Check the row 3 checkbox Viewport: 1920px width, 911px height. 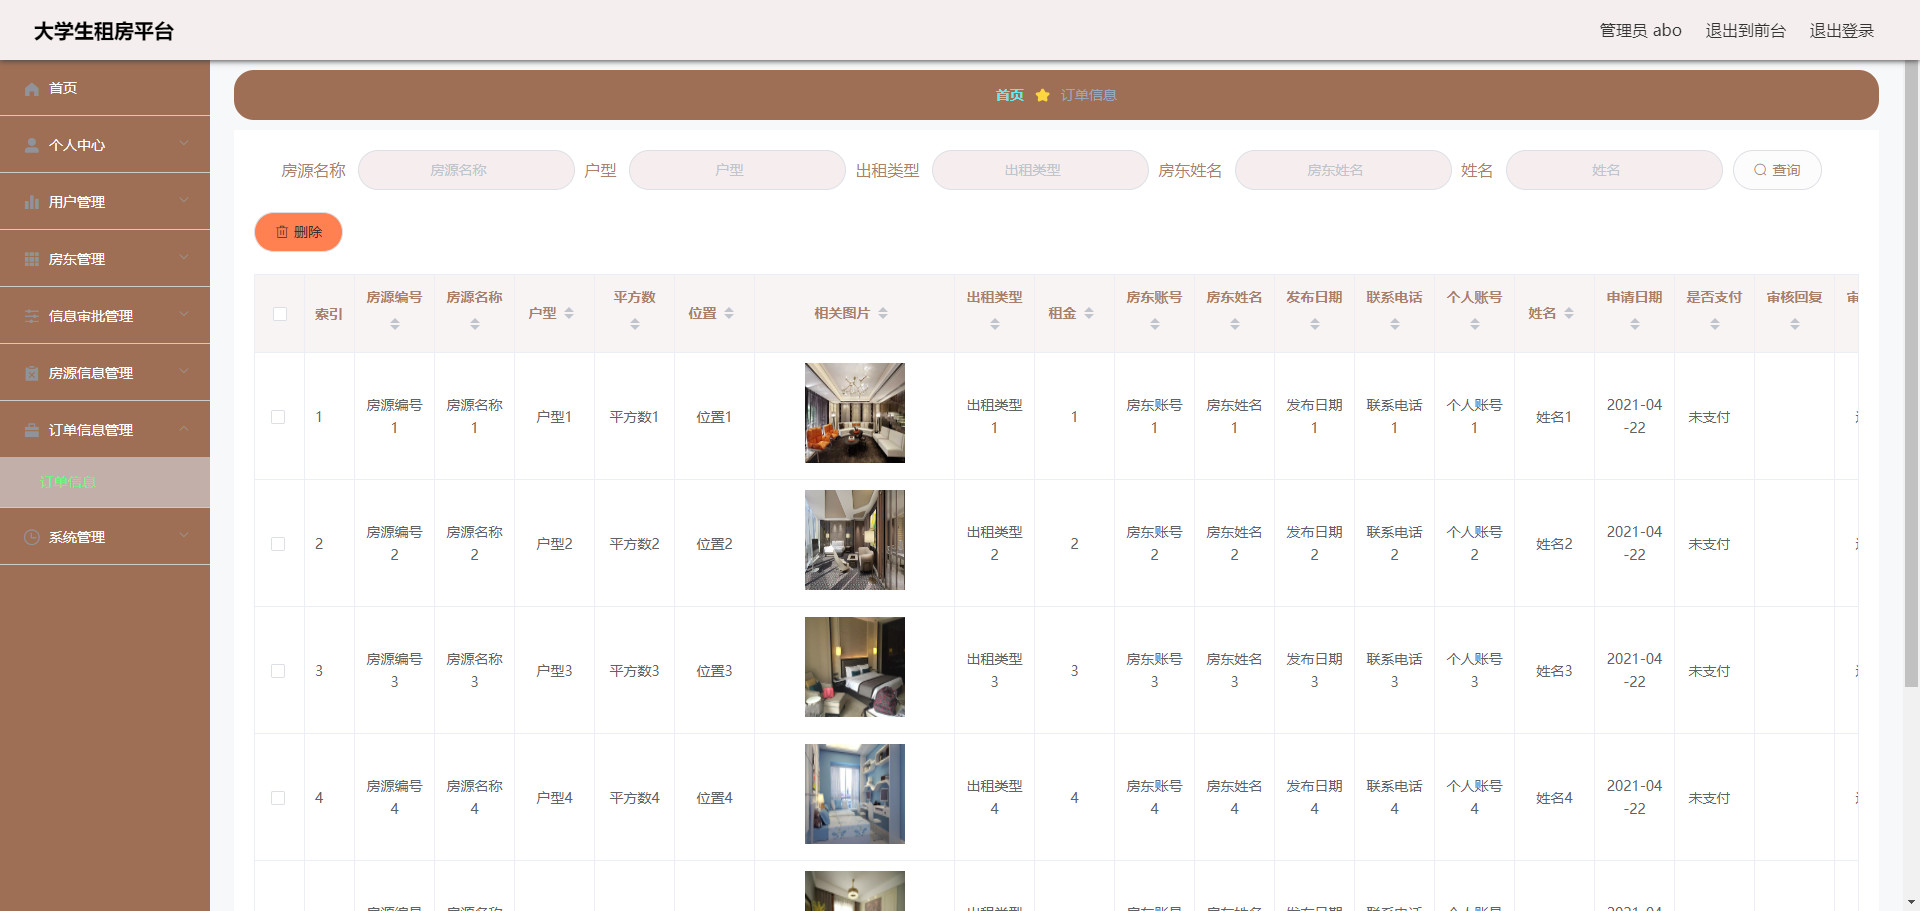click(x=278, y=671)
